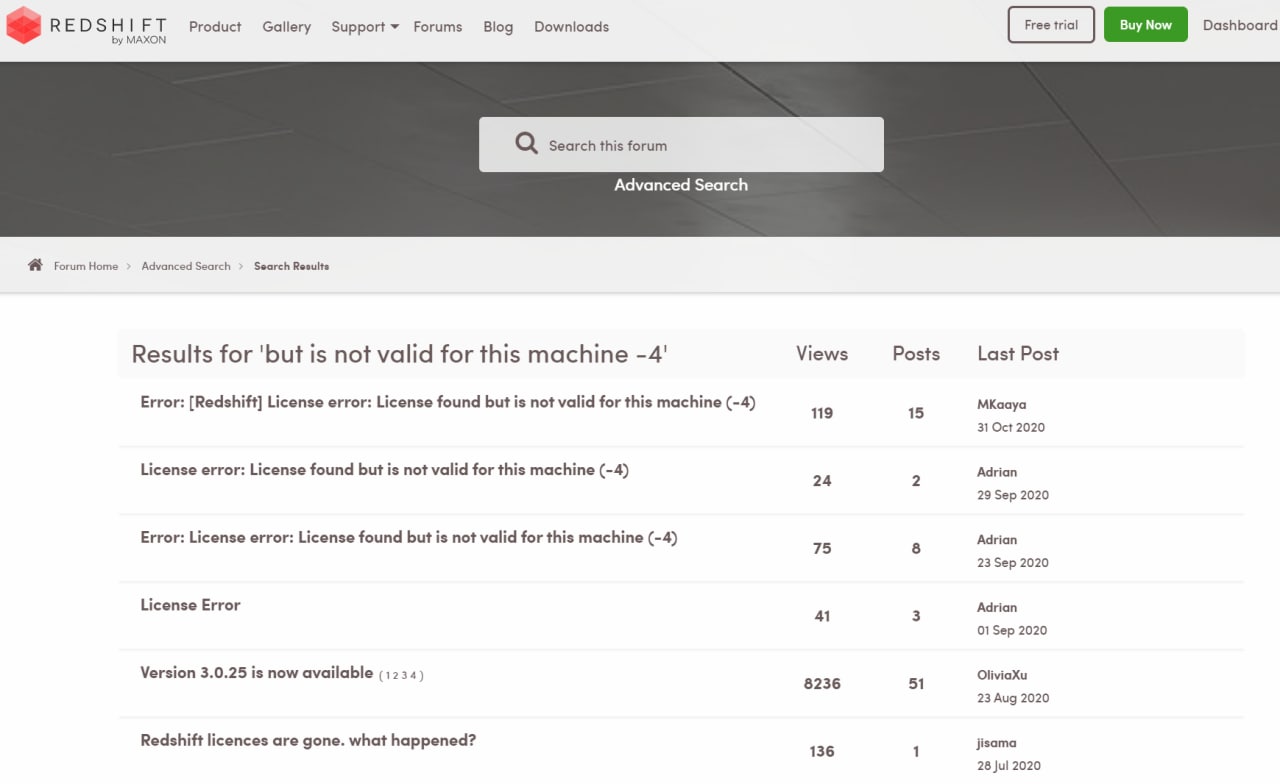Go to page 1 of Version 3.0.25 thread

click(x=388, y=676)
